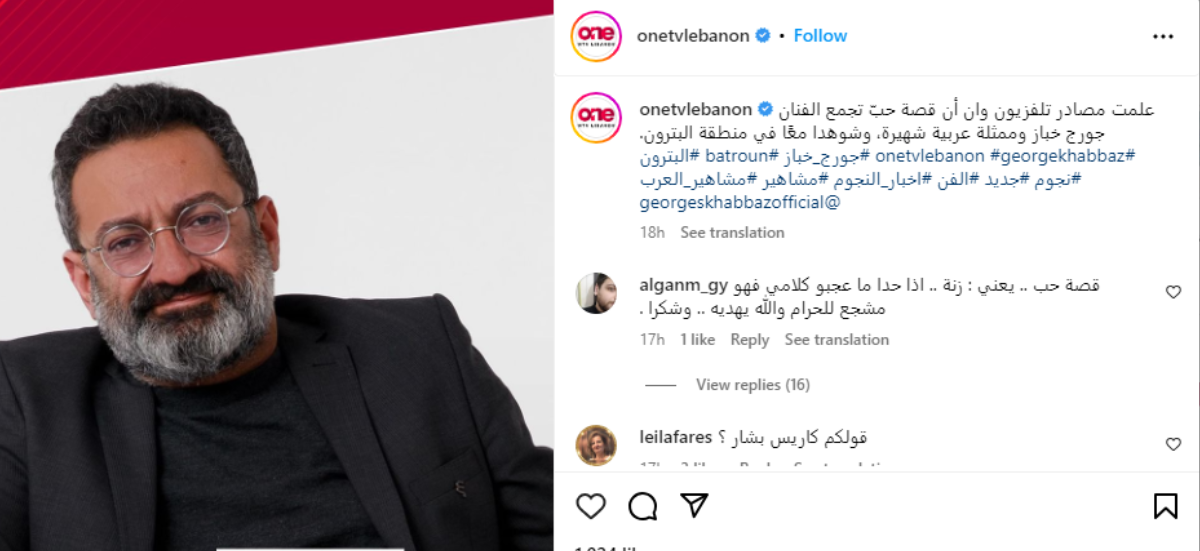View the 1 like on alganm_gy's comment

[x=698, y=340]
